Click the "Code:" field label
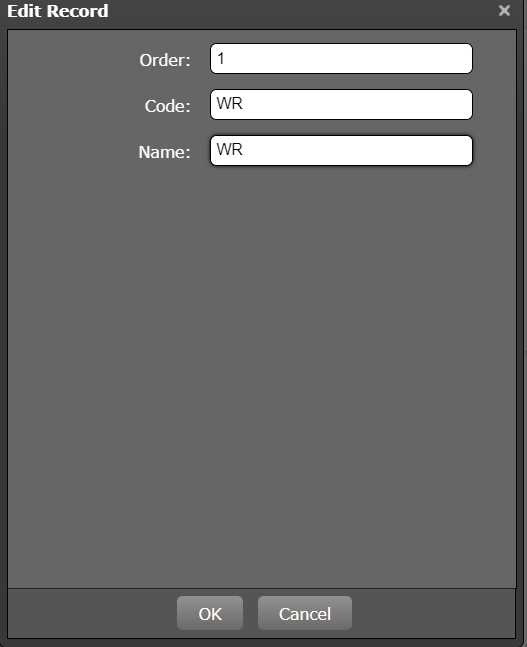 pyautogui.click(x=167, y=106)
